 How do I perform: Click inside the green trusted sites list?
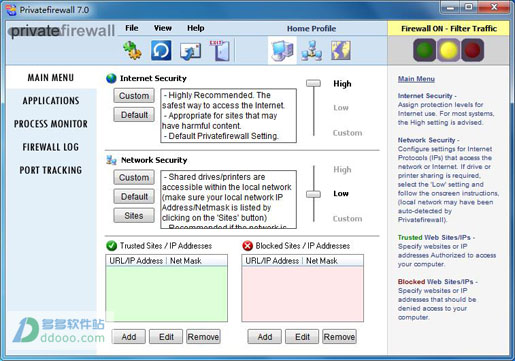[167, 294]
